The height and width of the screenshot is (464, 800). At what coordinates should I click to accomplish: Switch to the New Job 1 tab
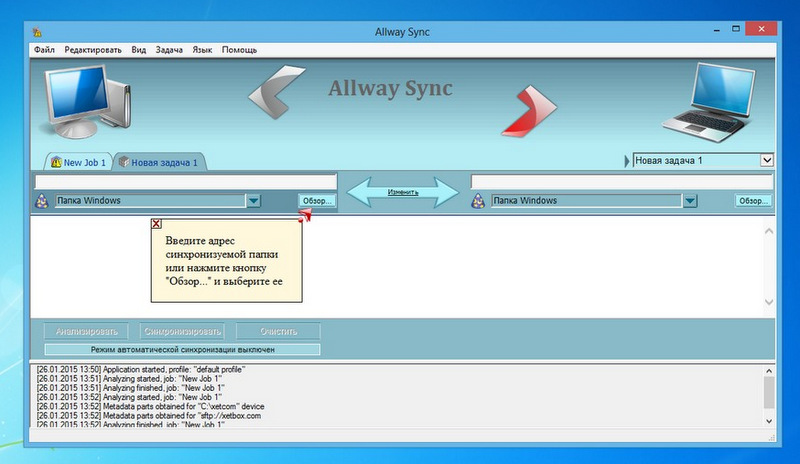pyautogui.click(x=79, y=162)
